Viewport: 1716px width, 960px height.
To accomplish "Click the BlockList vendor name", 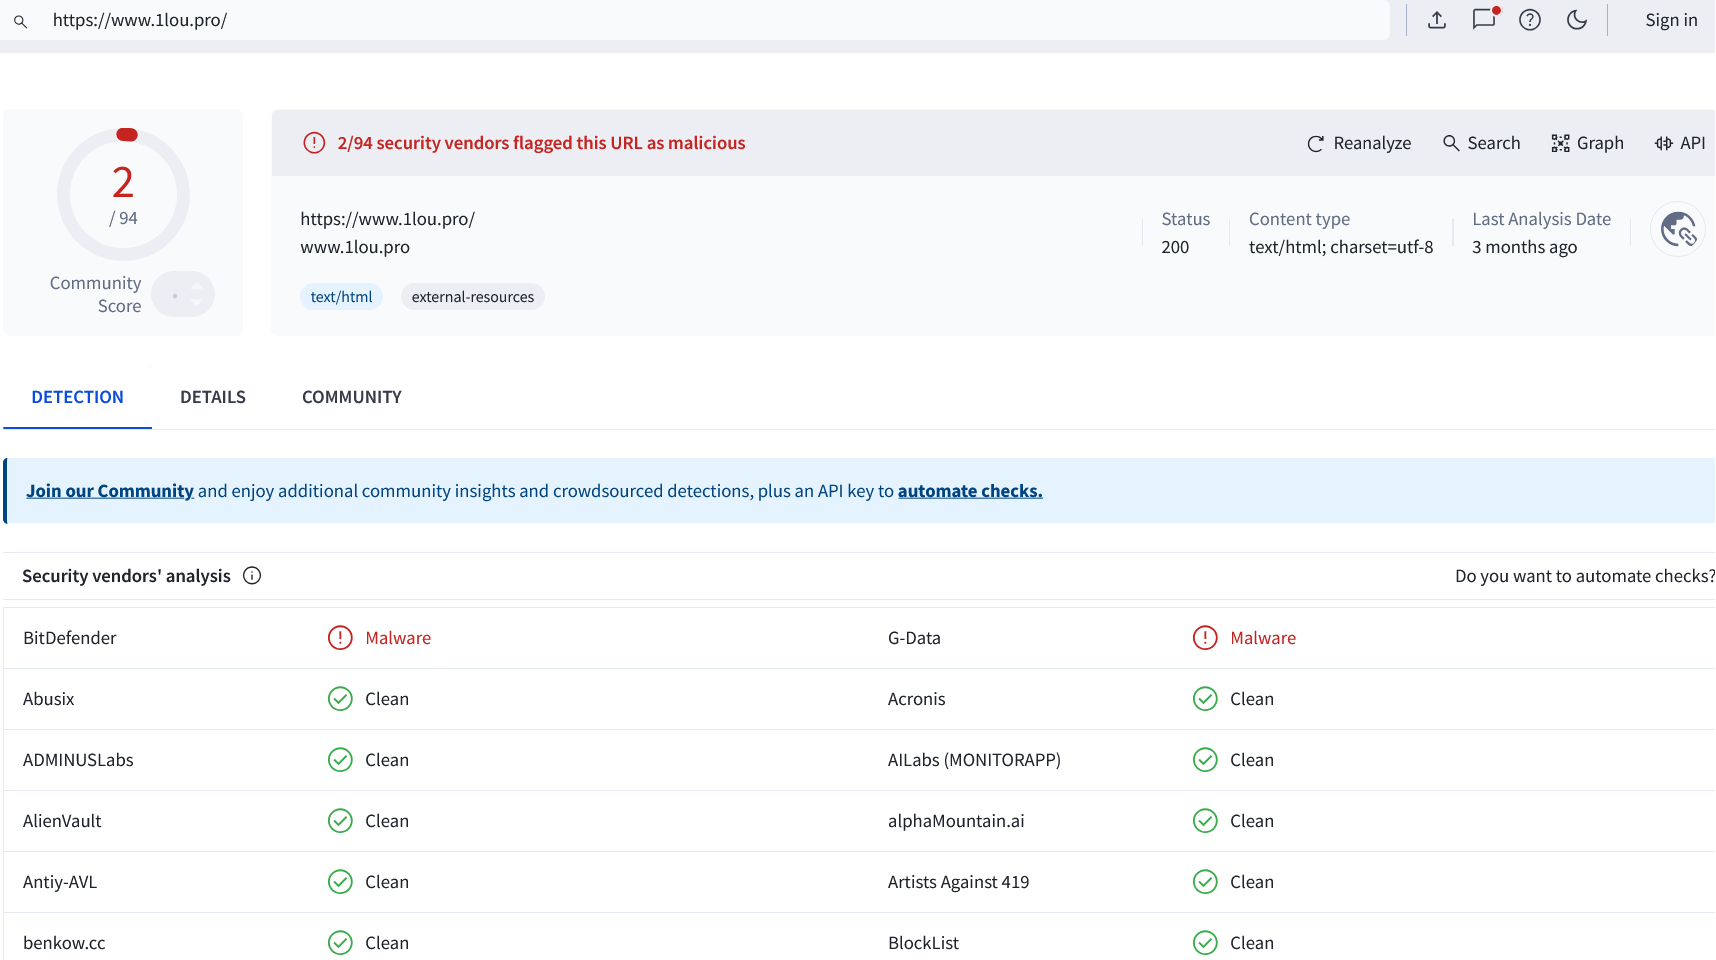I will [923, 943].
